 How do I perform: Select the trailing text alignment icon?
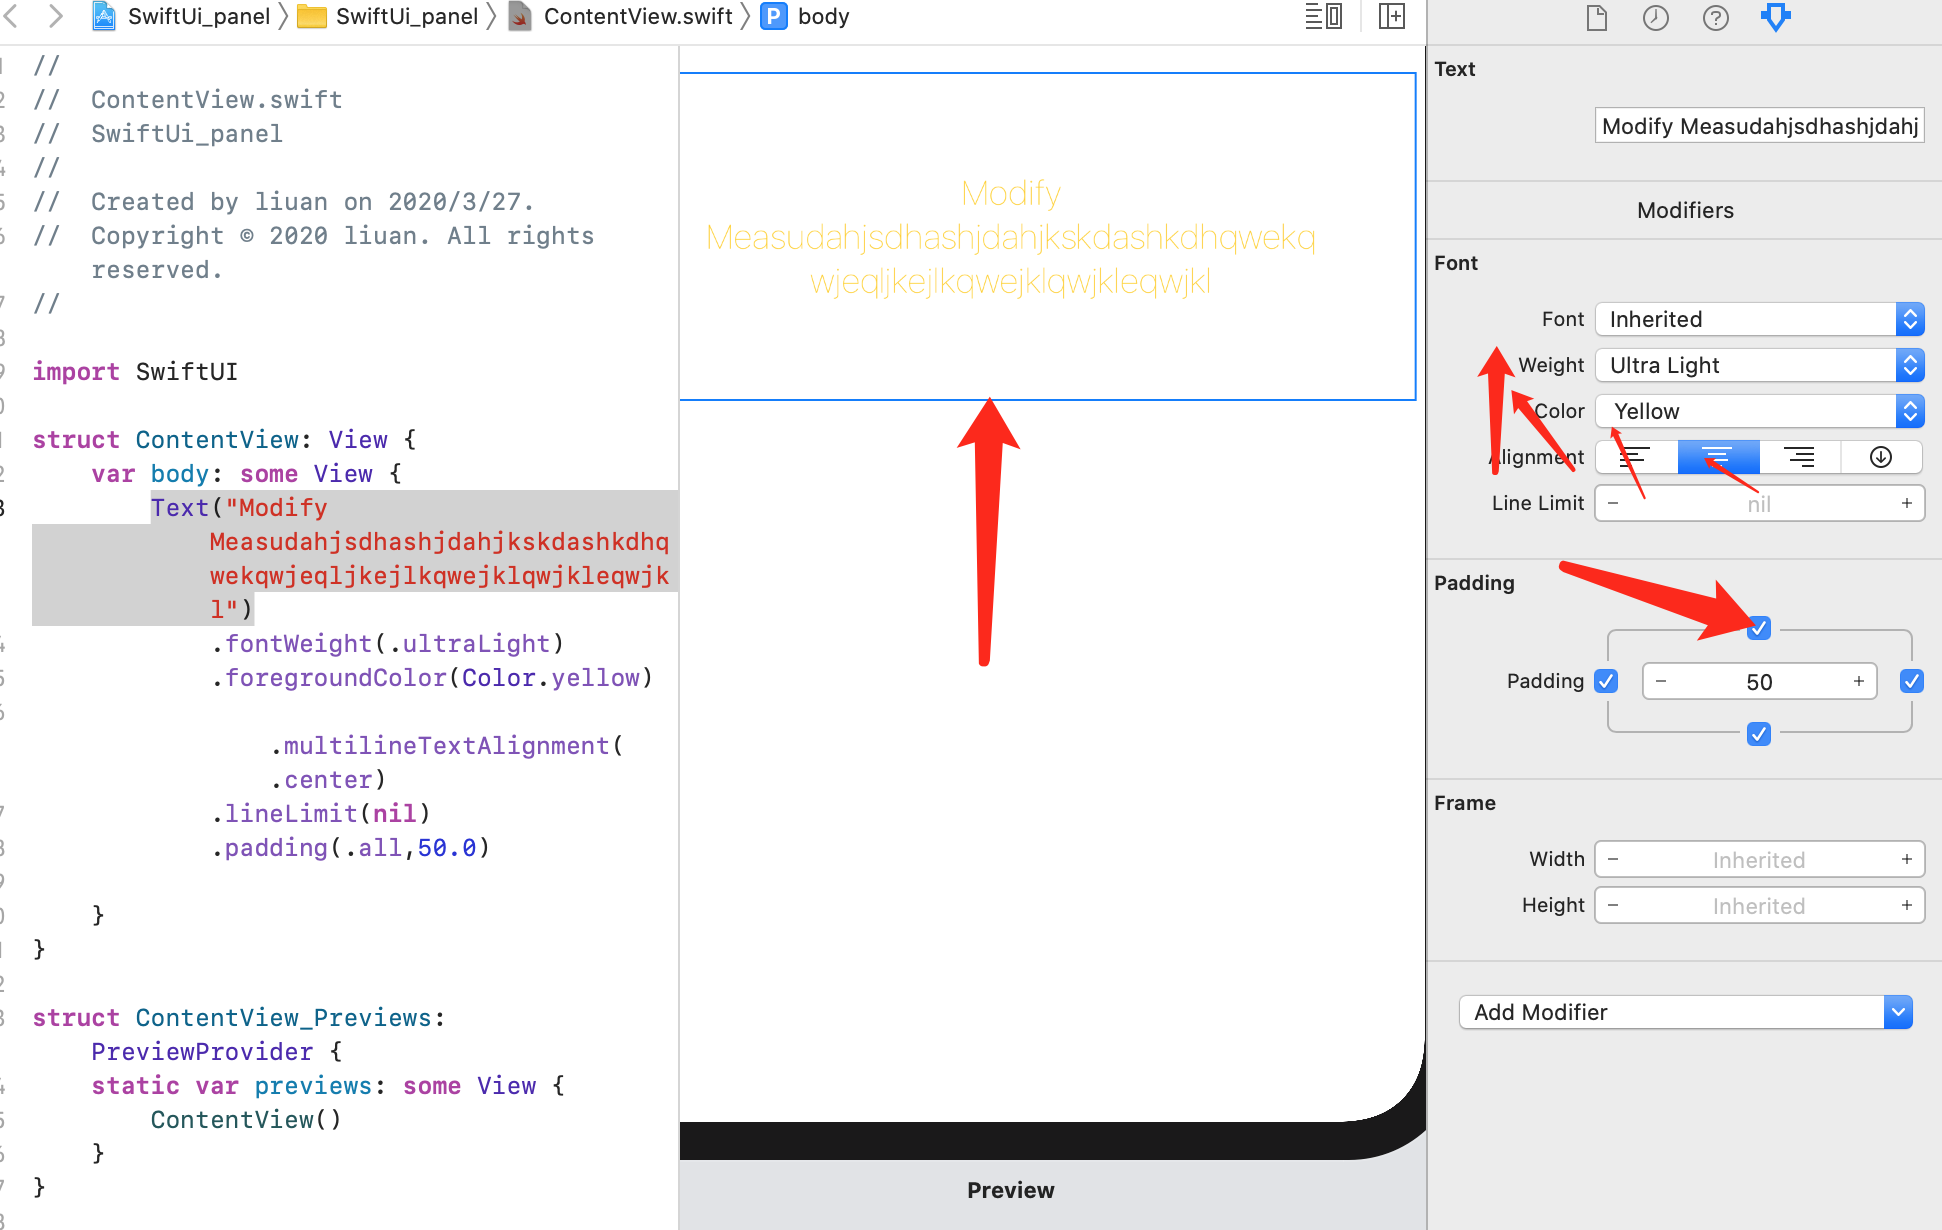pos(1799,457)
